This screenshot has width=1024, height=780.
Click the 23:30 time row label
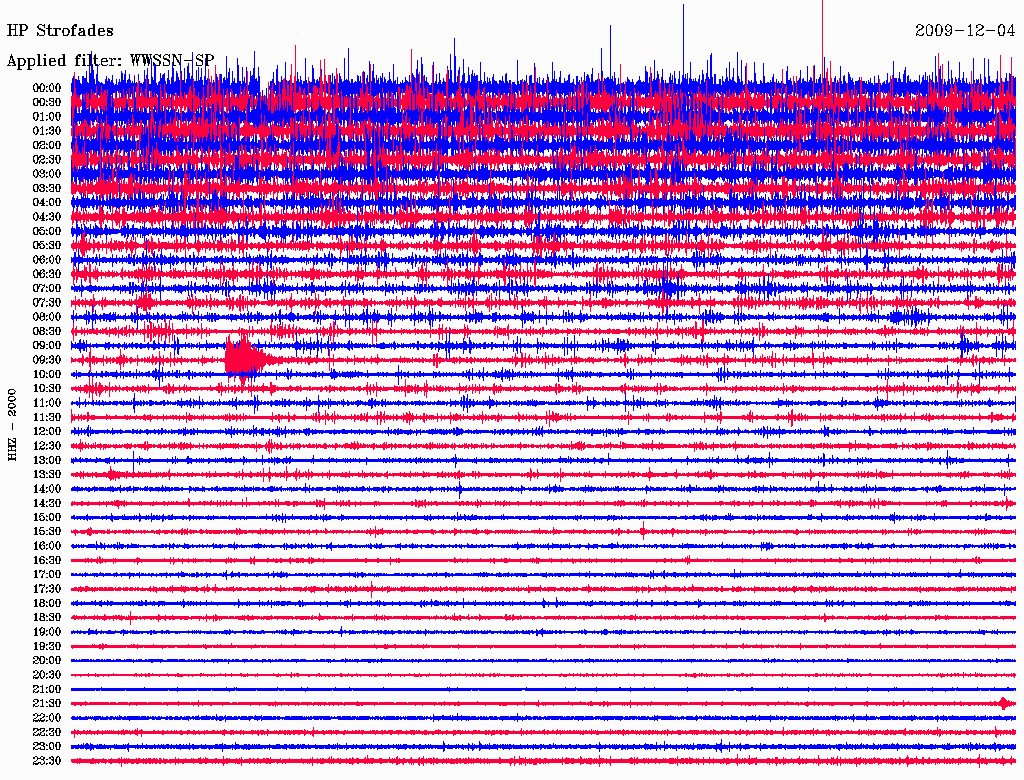pyautogui.click(x=47, y=760)
